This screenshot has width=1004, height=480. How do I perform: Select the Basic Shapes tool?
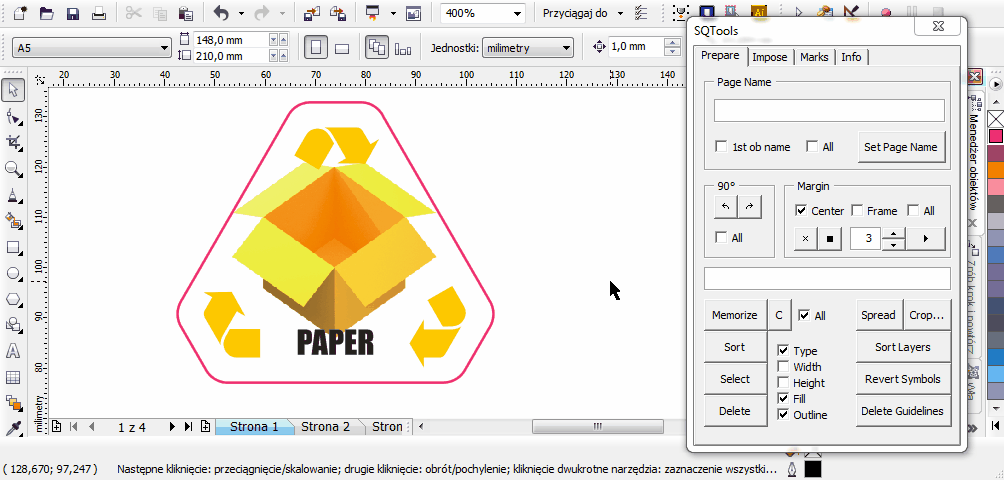coord(13,324)
